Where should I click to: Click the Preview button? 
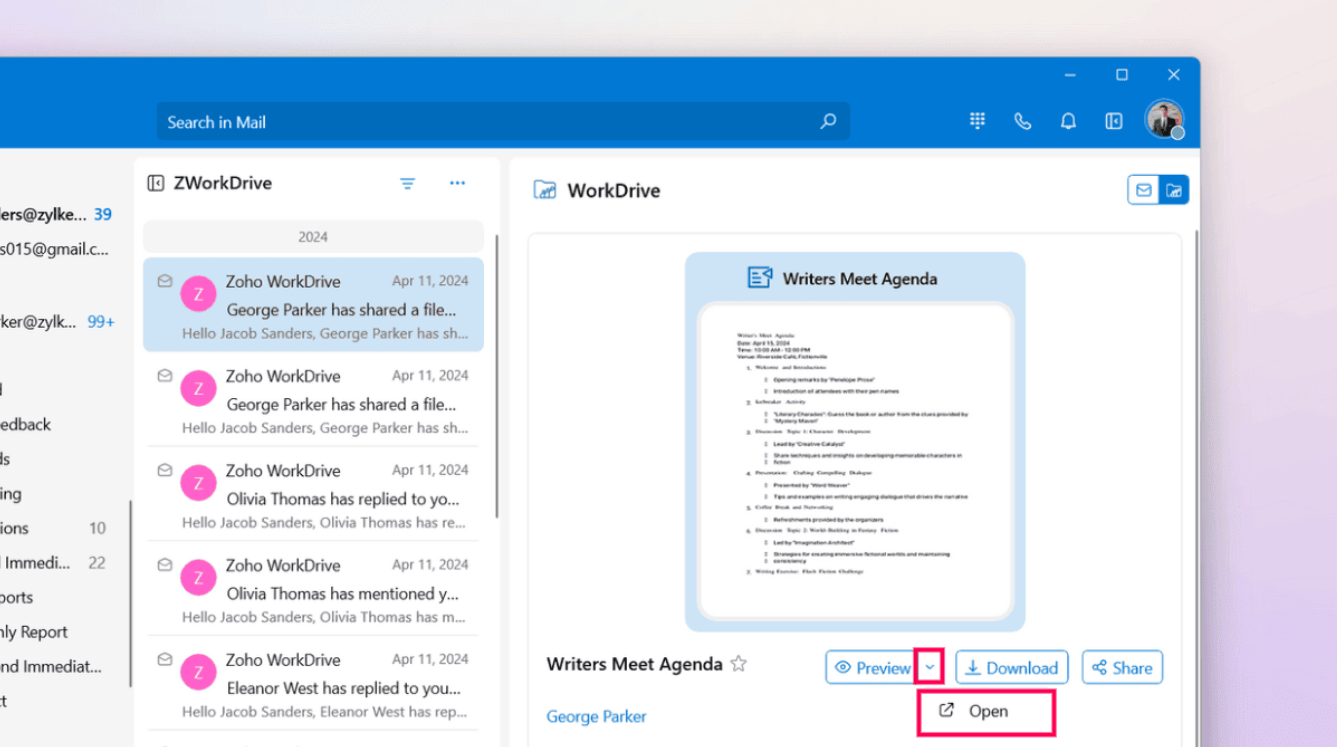coord(872,667)
